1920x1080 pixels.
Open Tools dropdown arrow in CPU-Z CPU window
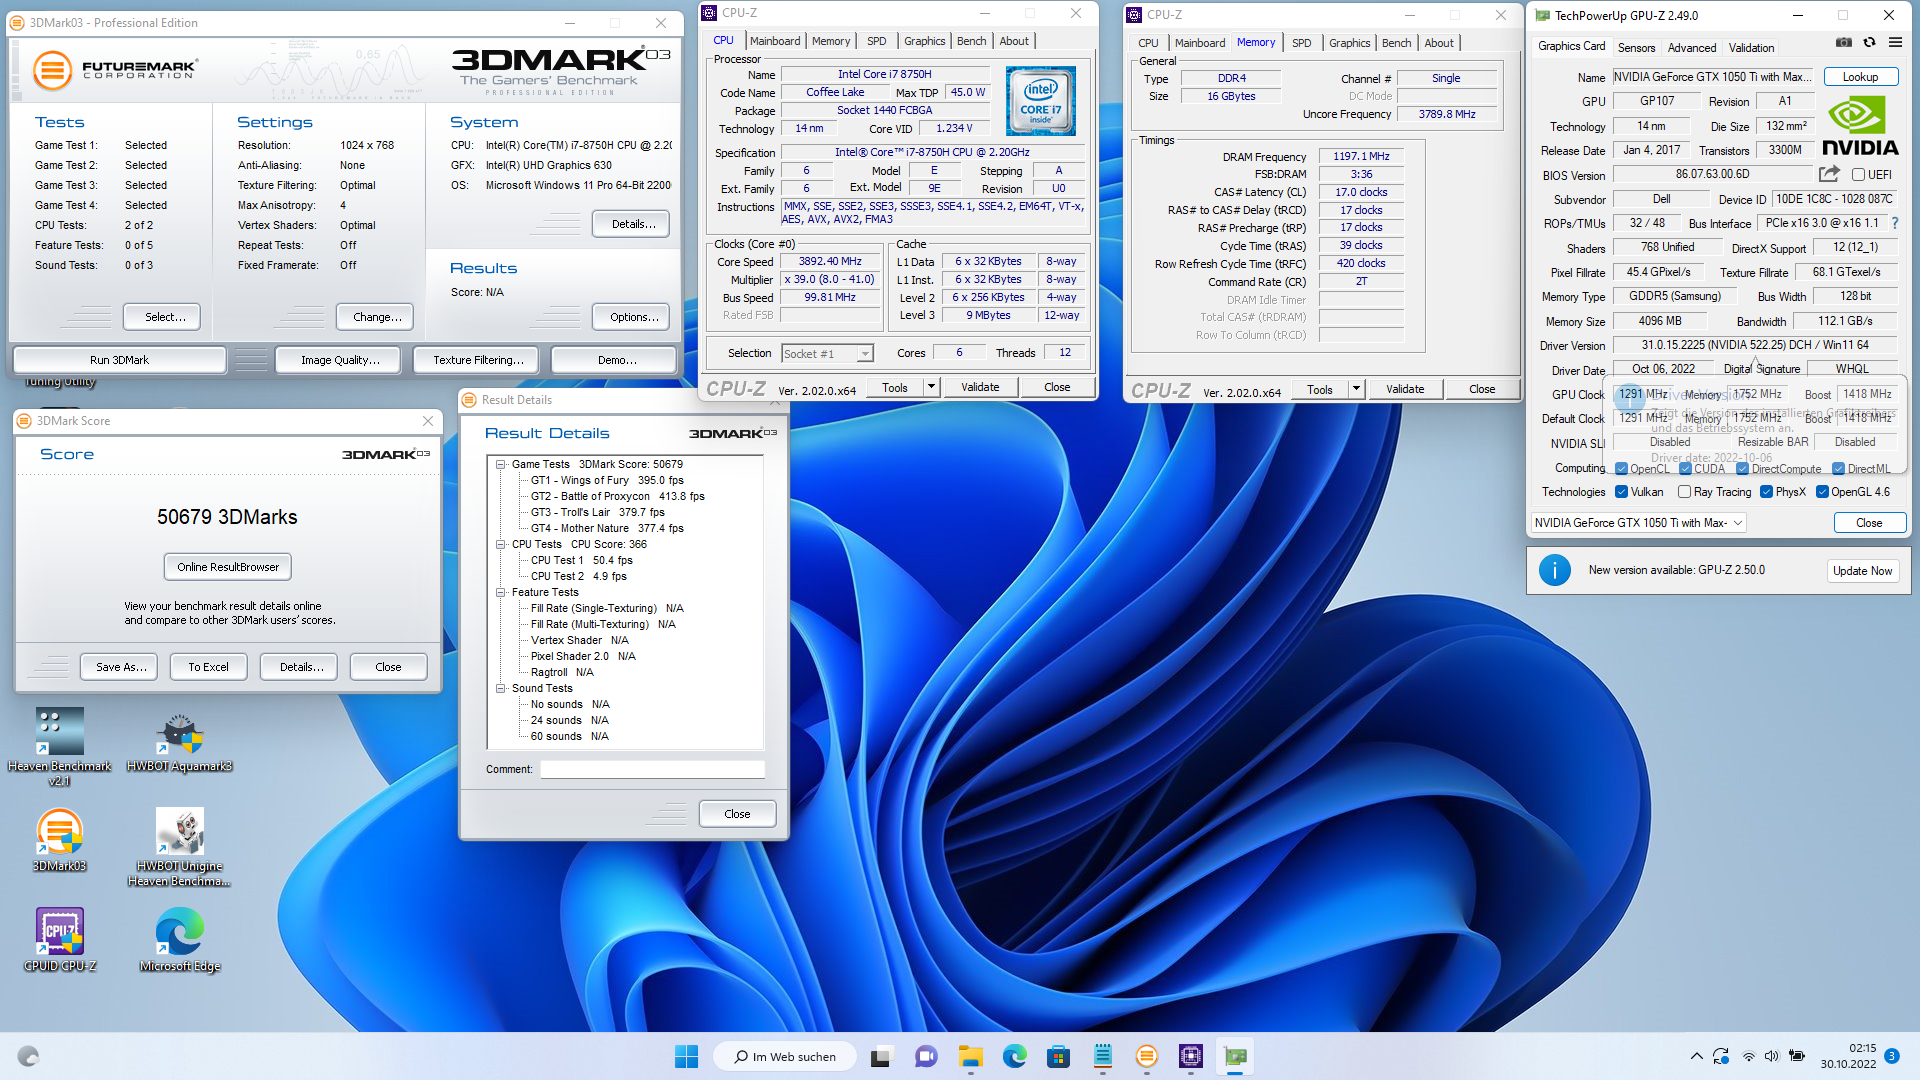(931, 387)
